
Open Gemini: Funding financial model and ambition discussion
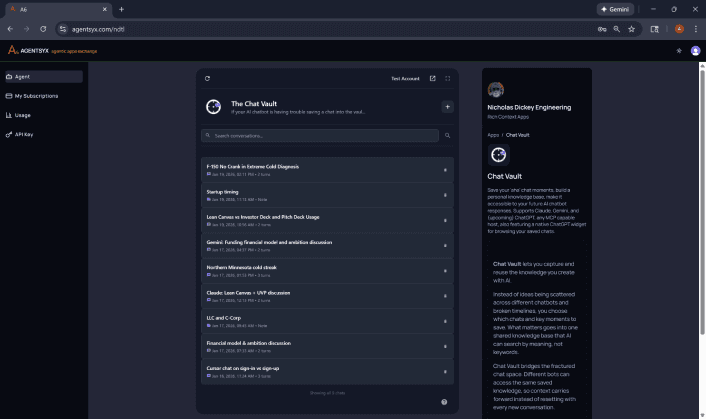[x=327, y=246]
